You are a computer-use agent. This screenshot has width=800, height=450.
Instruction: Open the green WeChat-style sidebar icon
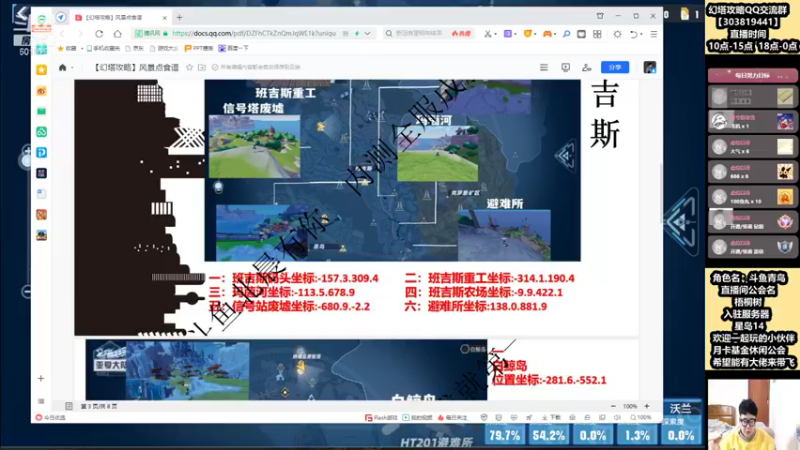(x=41, y=132)
